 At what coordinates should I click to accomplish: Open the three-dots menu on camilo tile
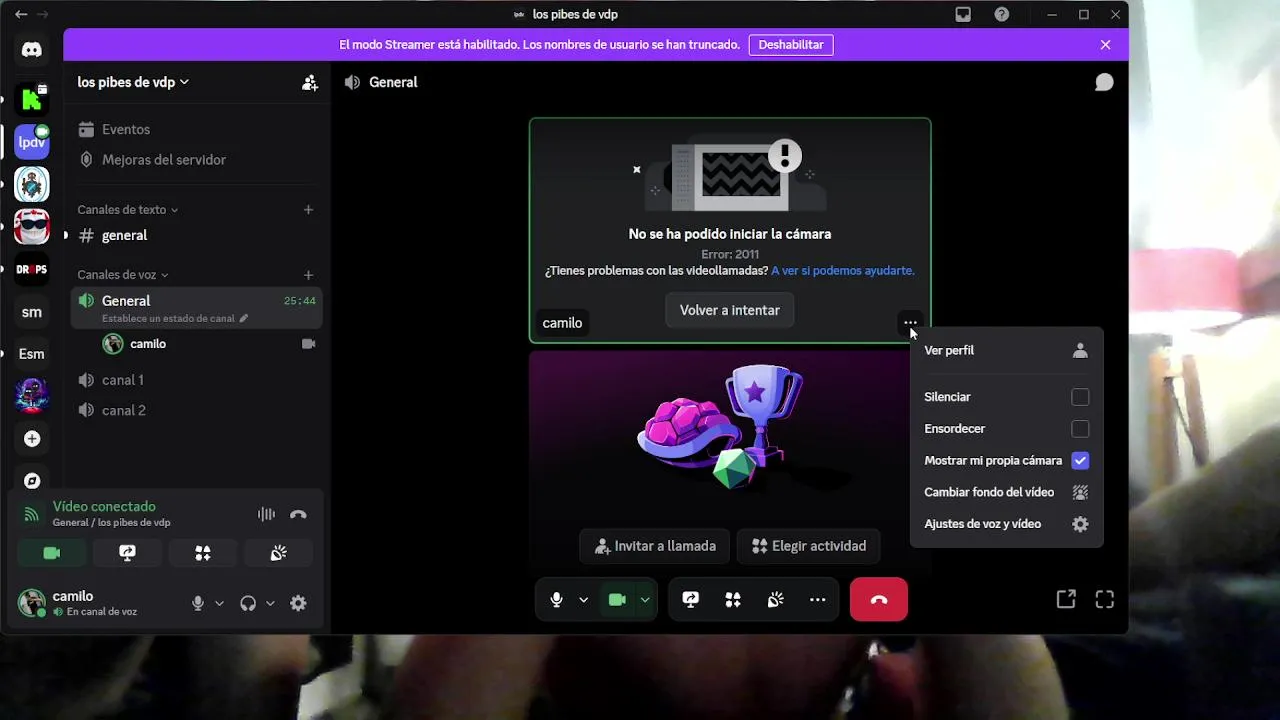[x=910, y=323]
